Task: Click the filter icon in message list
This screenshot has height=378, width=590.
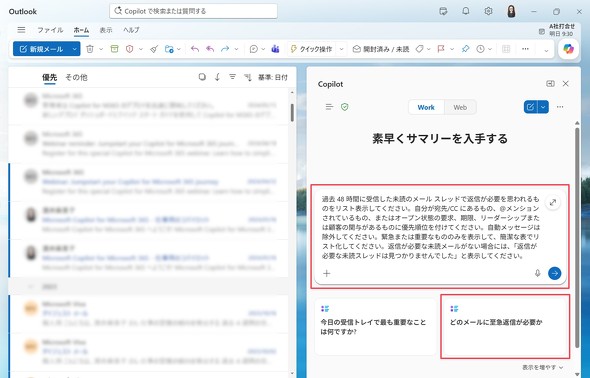Action: pos(232,77)
